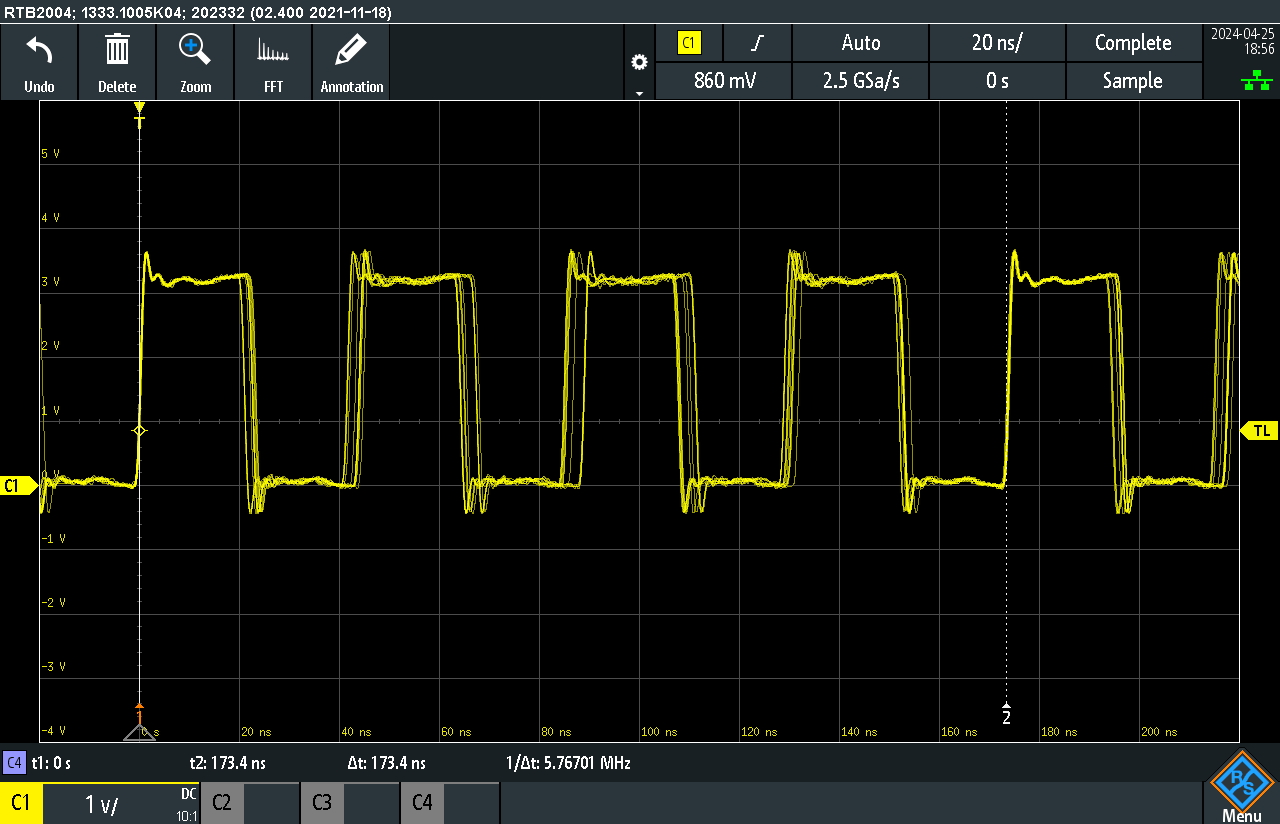Adjust the 860 mV trigger level field

click(x=723, y=81)
